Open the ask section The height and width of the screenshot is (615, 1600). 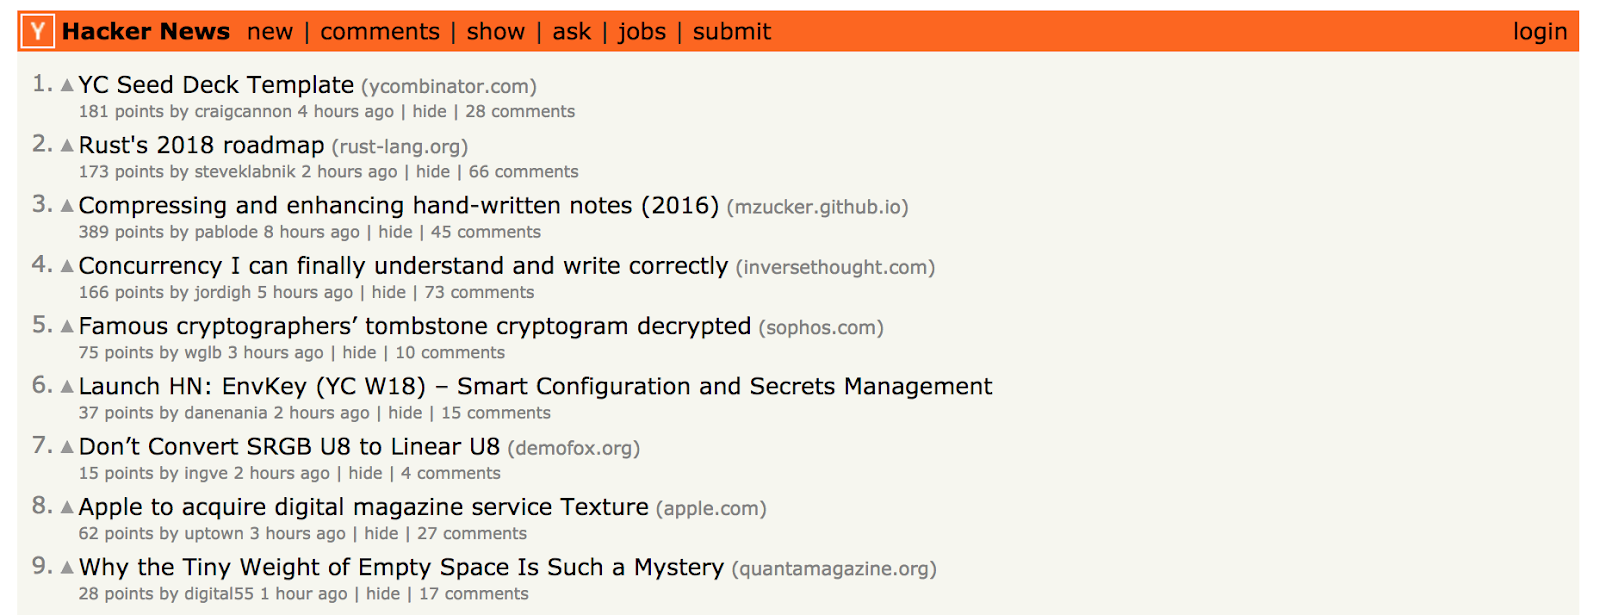tap(572, 32)
